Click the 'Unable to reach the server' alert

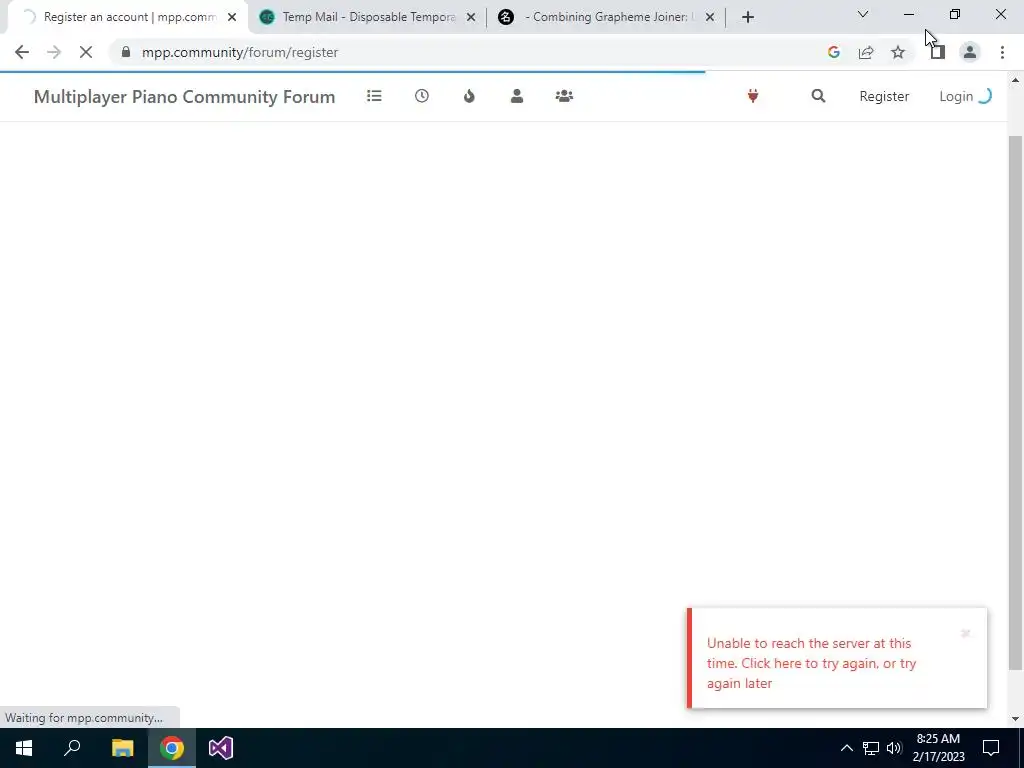pyautogui.click(x=837, y=658)
